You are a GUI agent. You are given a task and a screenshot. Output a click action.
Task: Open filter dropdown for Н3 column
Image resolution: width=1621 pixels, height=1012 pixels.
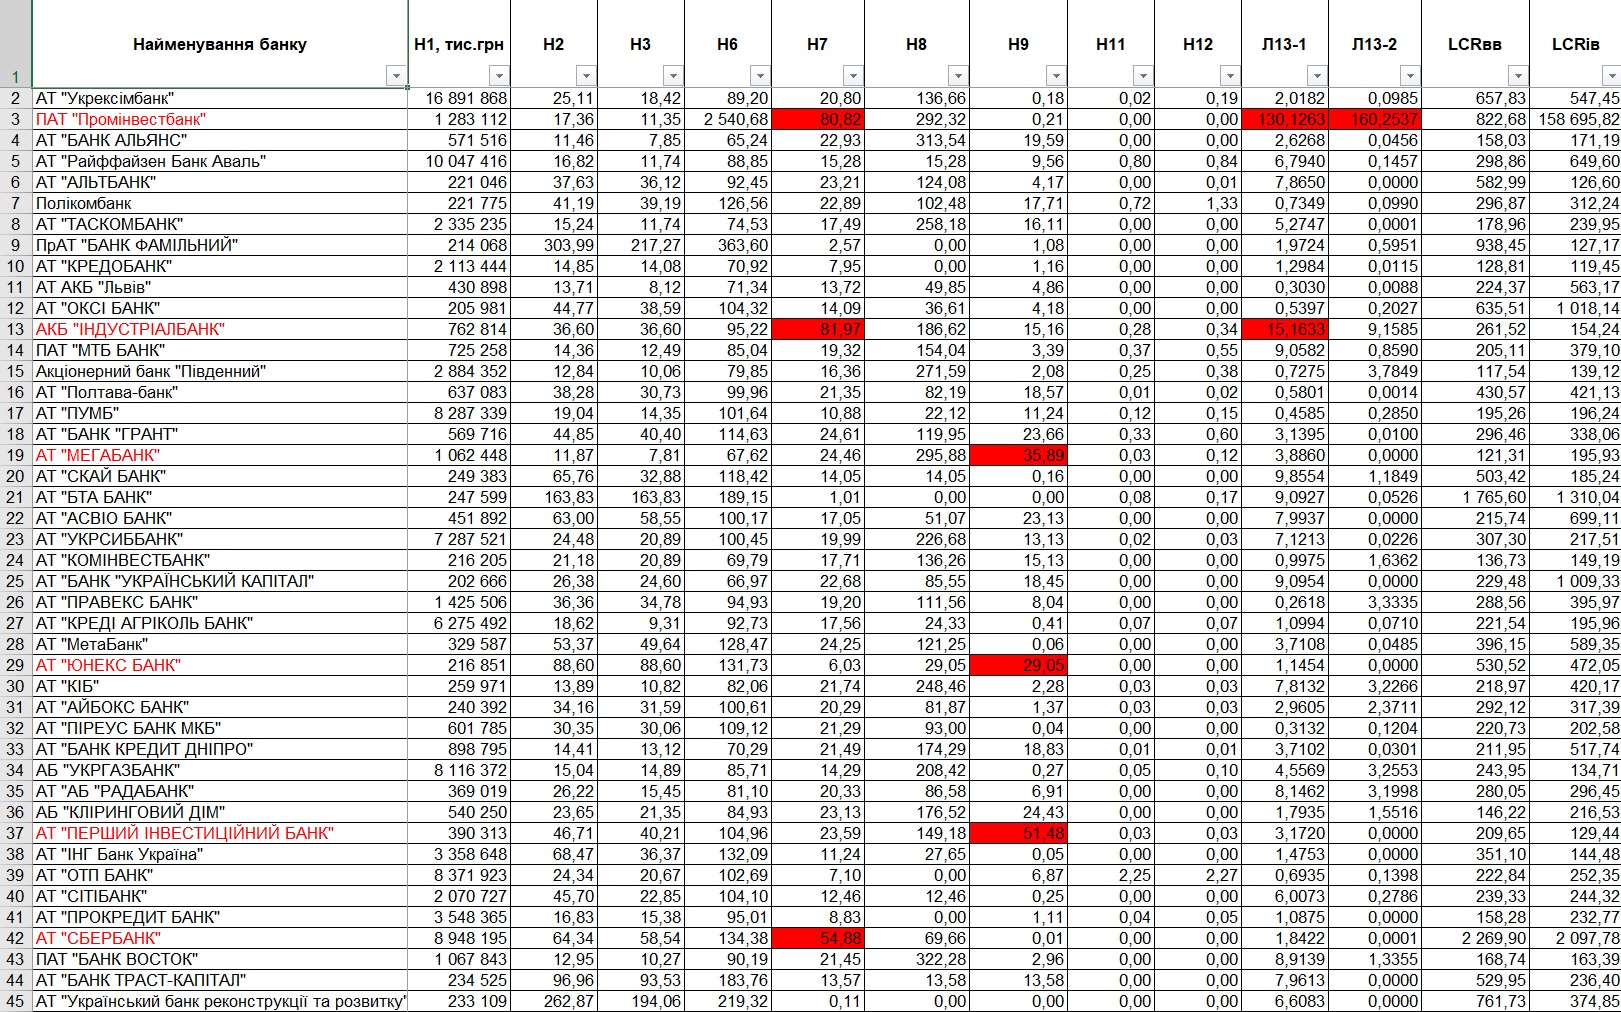click(673, 76)
